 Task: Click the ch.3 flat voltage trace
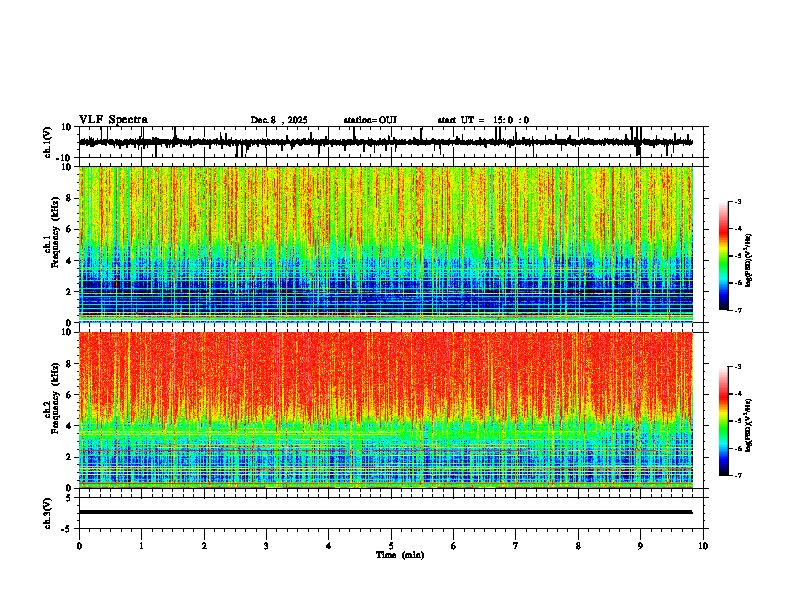click(385, 512)
